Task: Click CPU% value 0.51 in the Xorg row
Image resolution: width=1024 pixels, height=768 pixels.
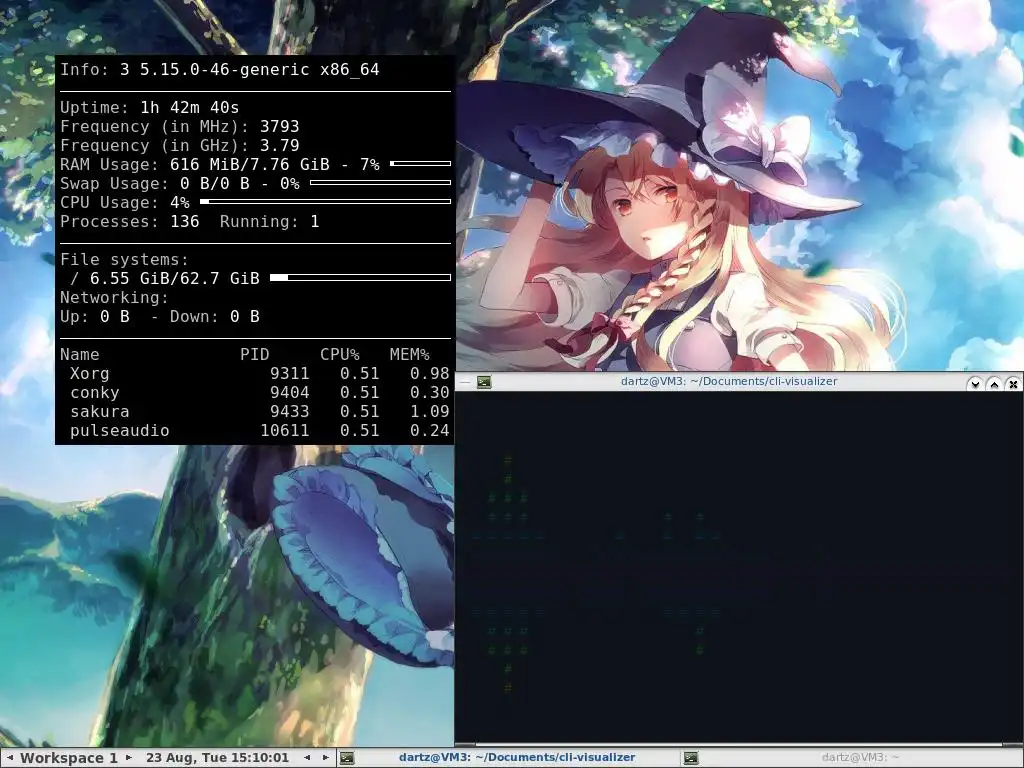Action: click(360, 374)
